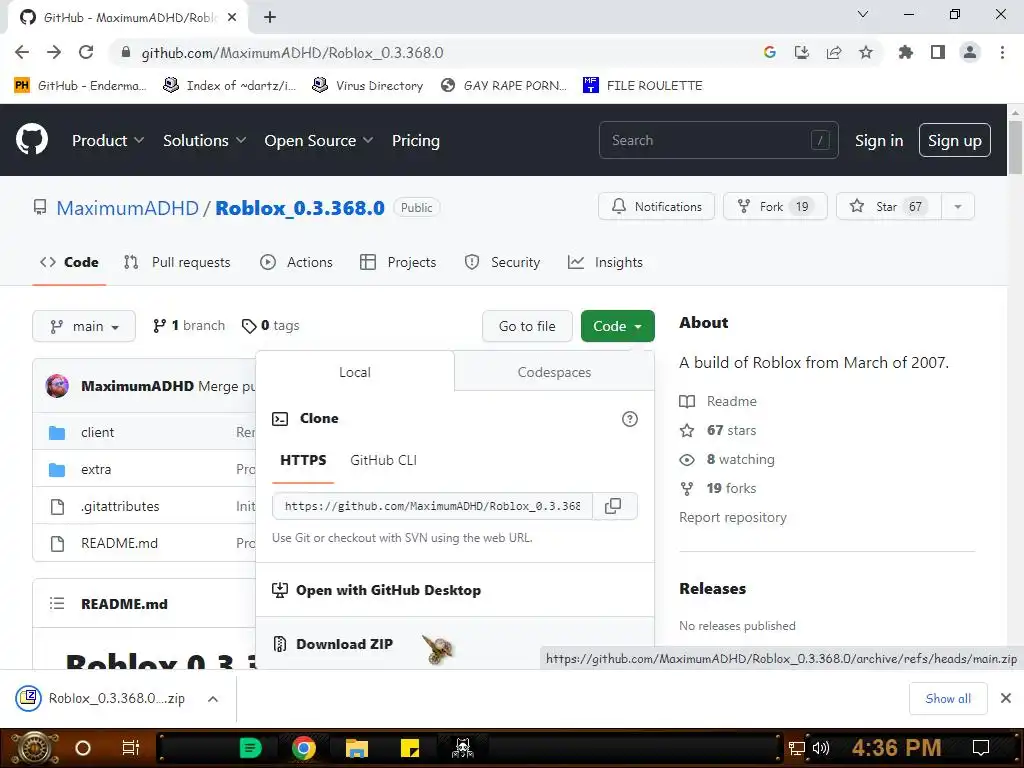Viewport: 1024px width, 768px height.
Task: Open a new browser tab
Action: (x=270, y=18)
